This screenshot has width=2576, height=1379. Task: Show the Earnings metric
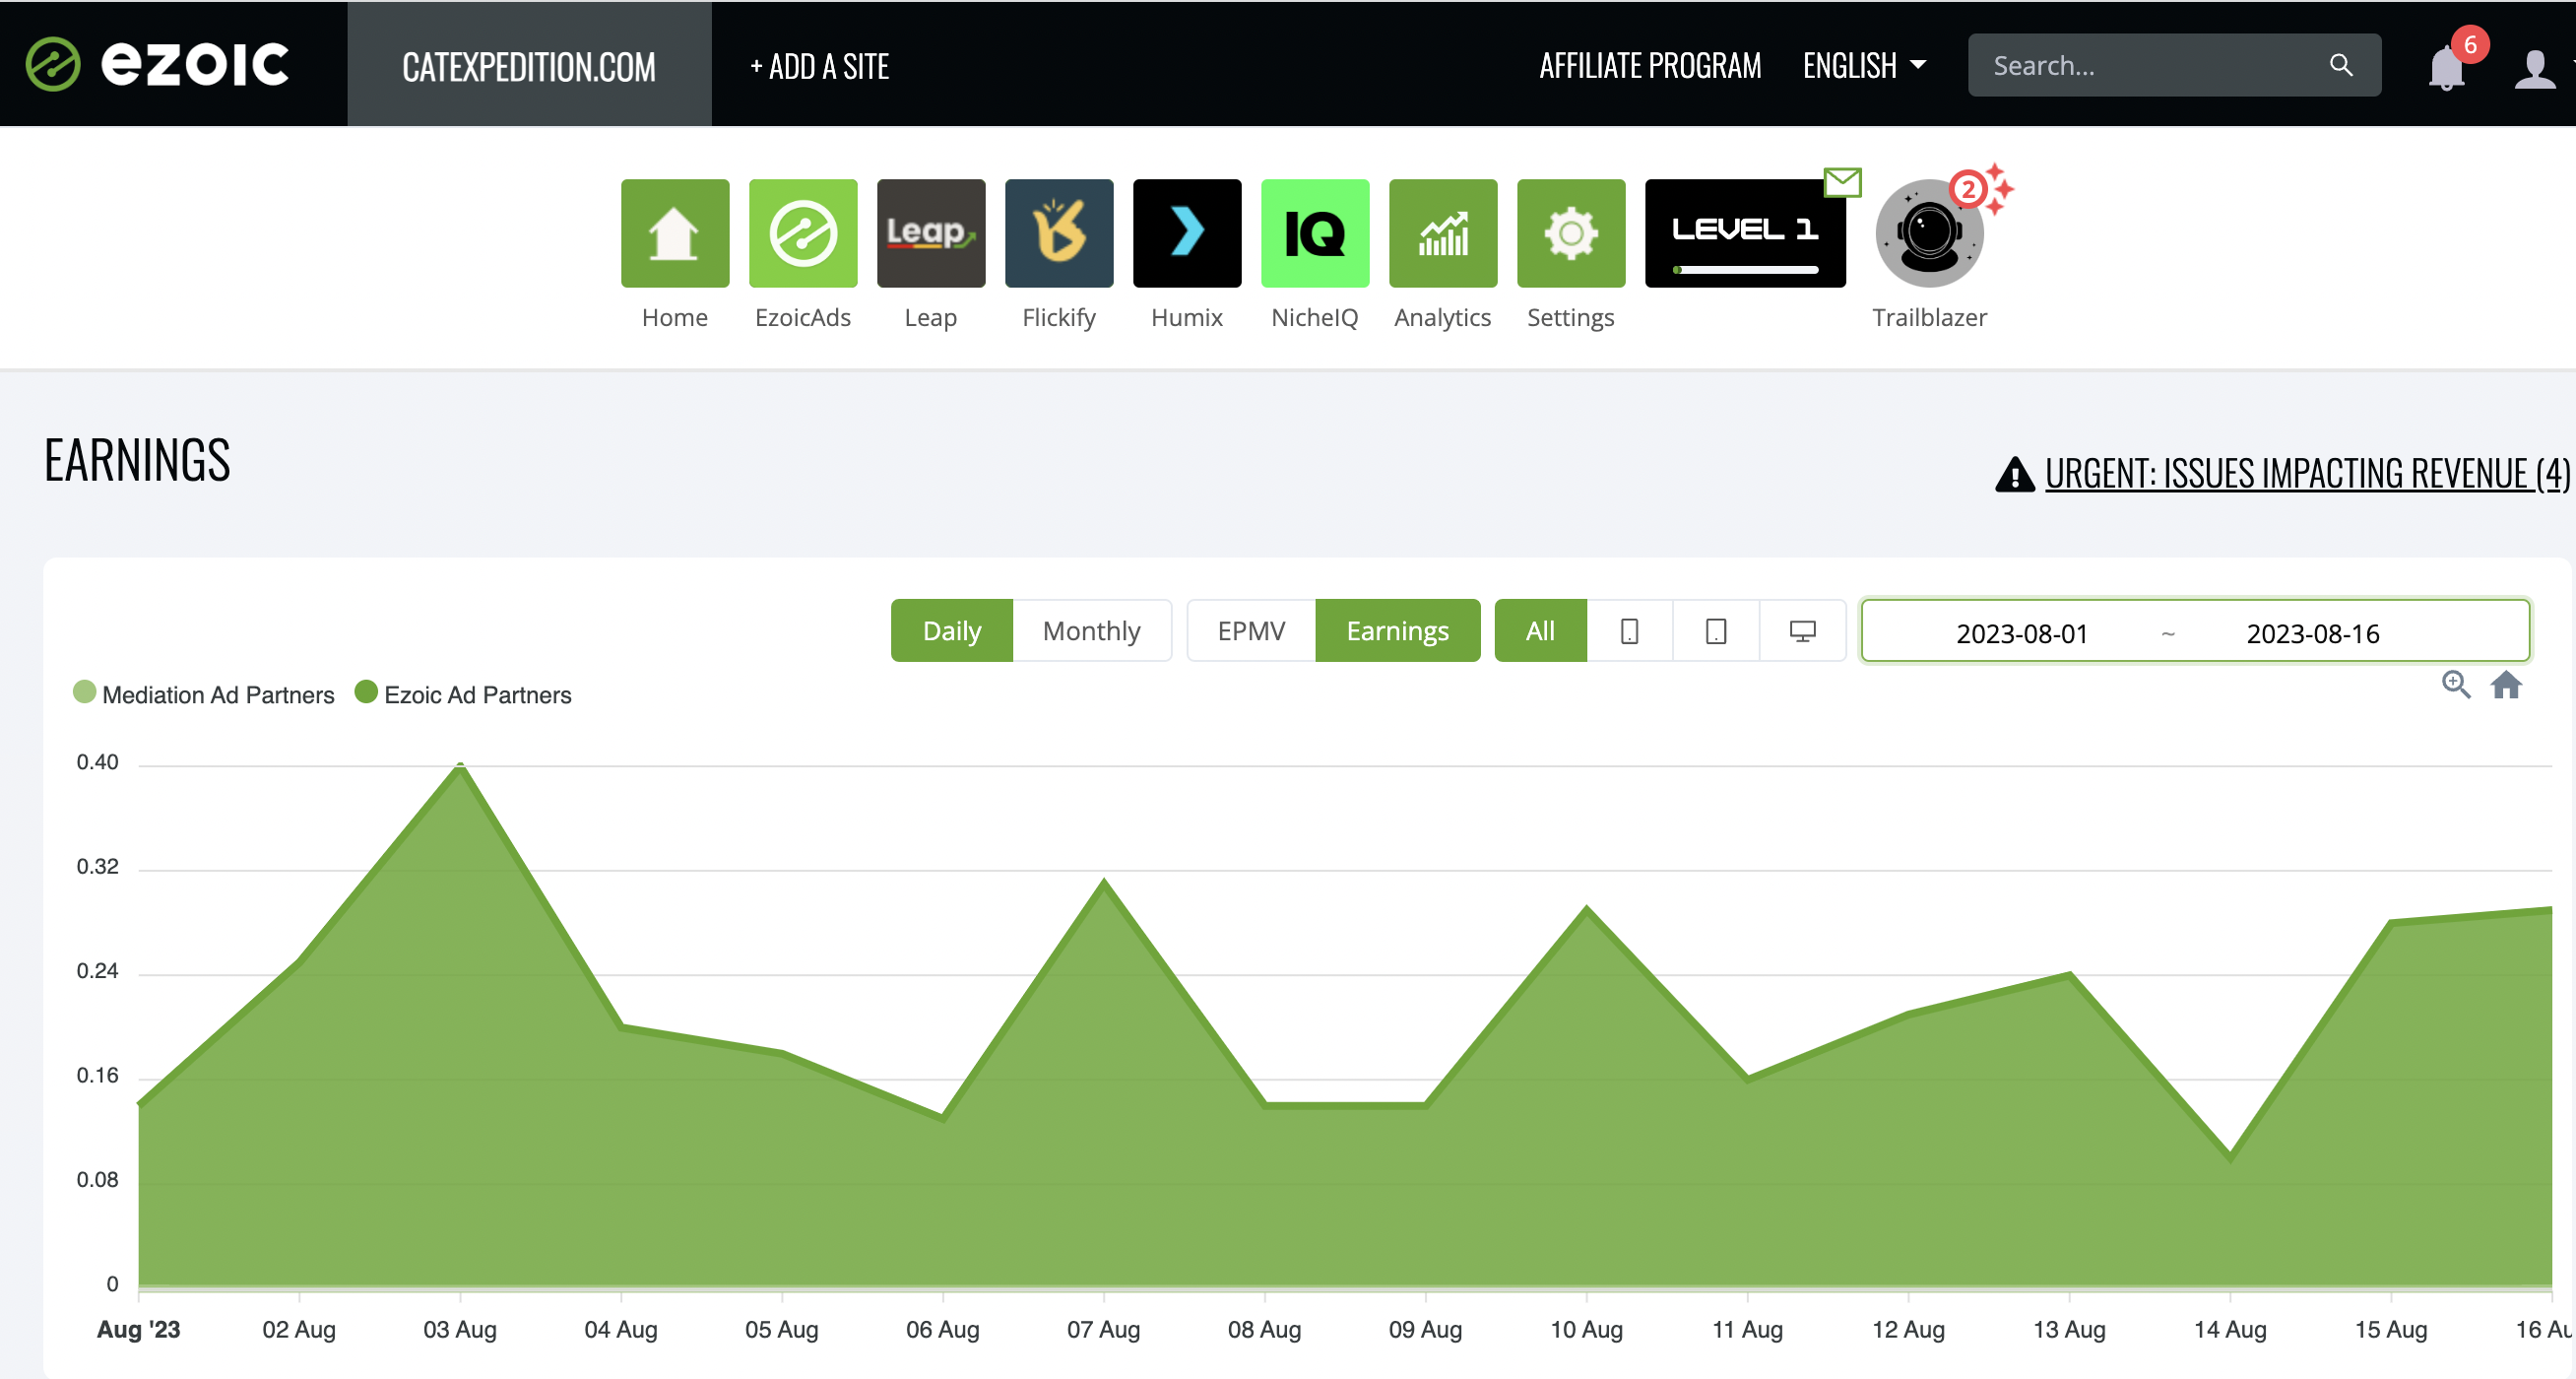(x=1397, y=631)
